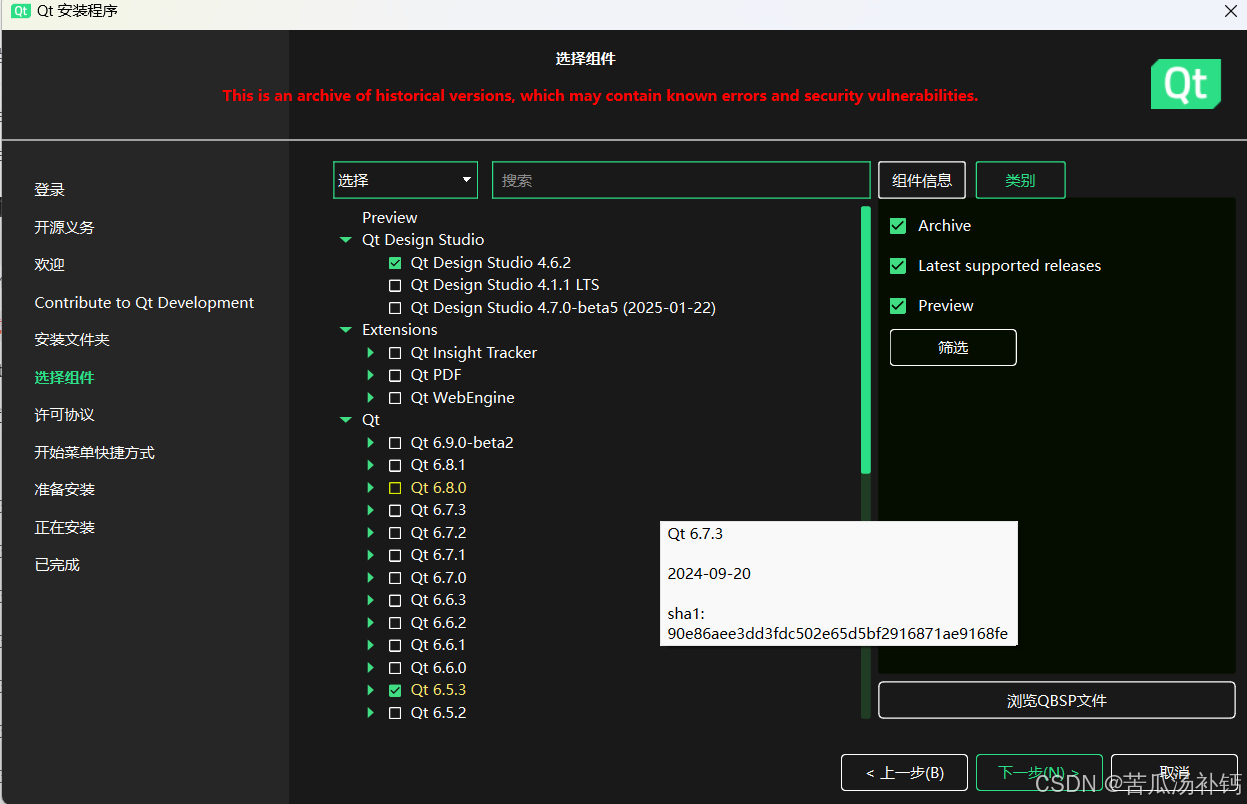Image resolution: width=1247 pixels, height=804 pixels.
Task: Expand the Qt PDF node
Action: pyautogui.click(x=371, y=376)
